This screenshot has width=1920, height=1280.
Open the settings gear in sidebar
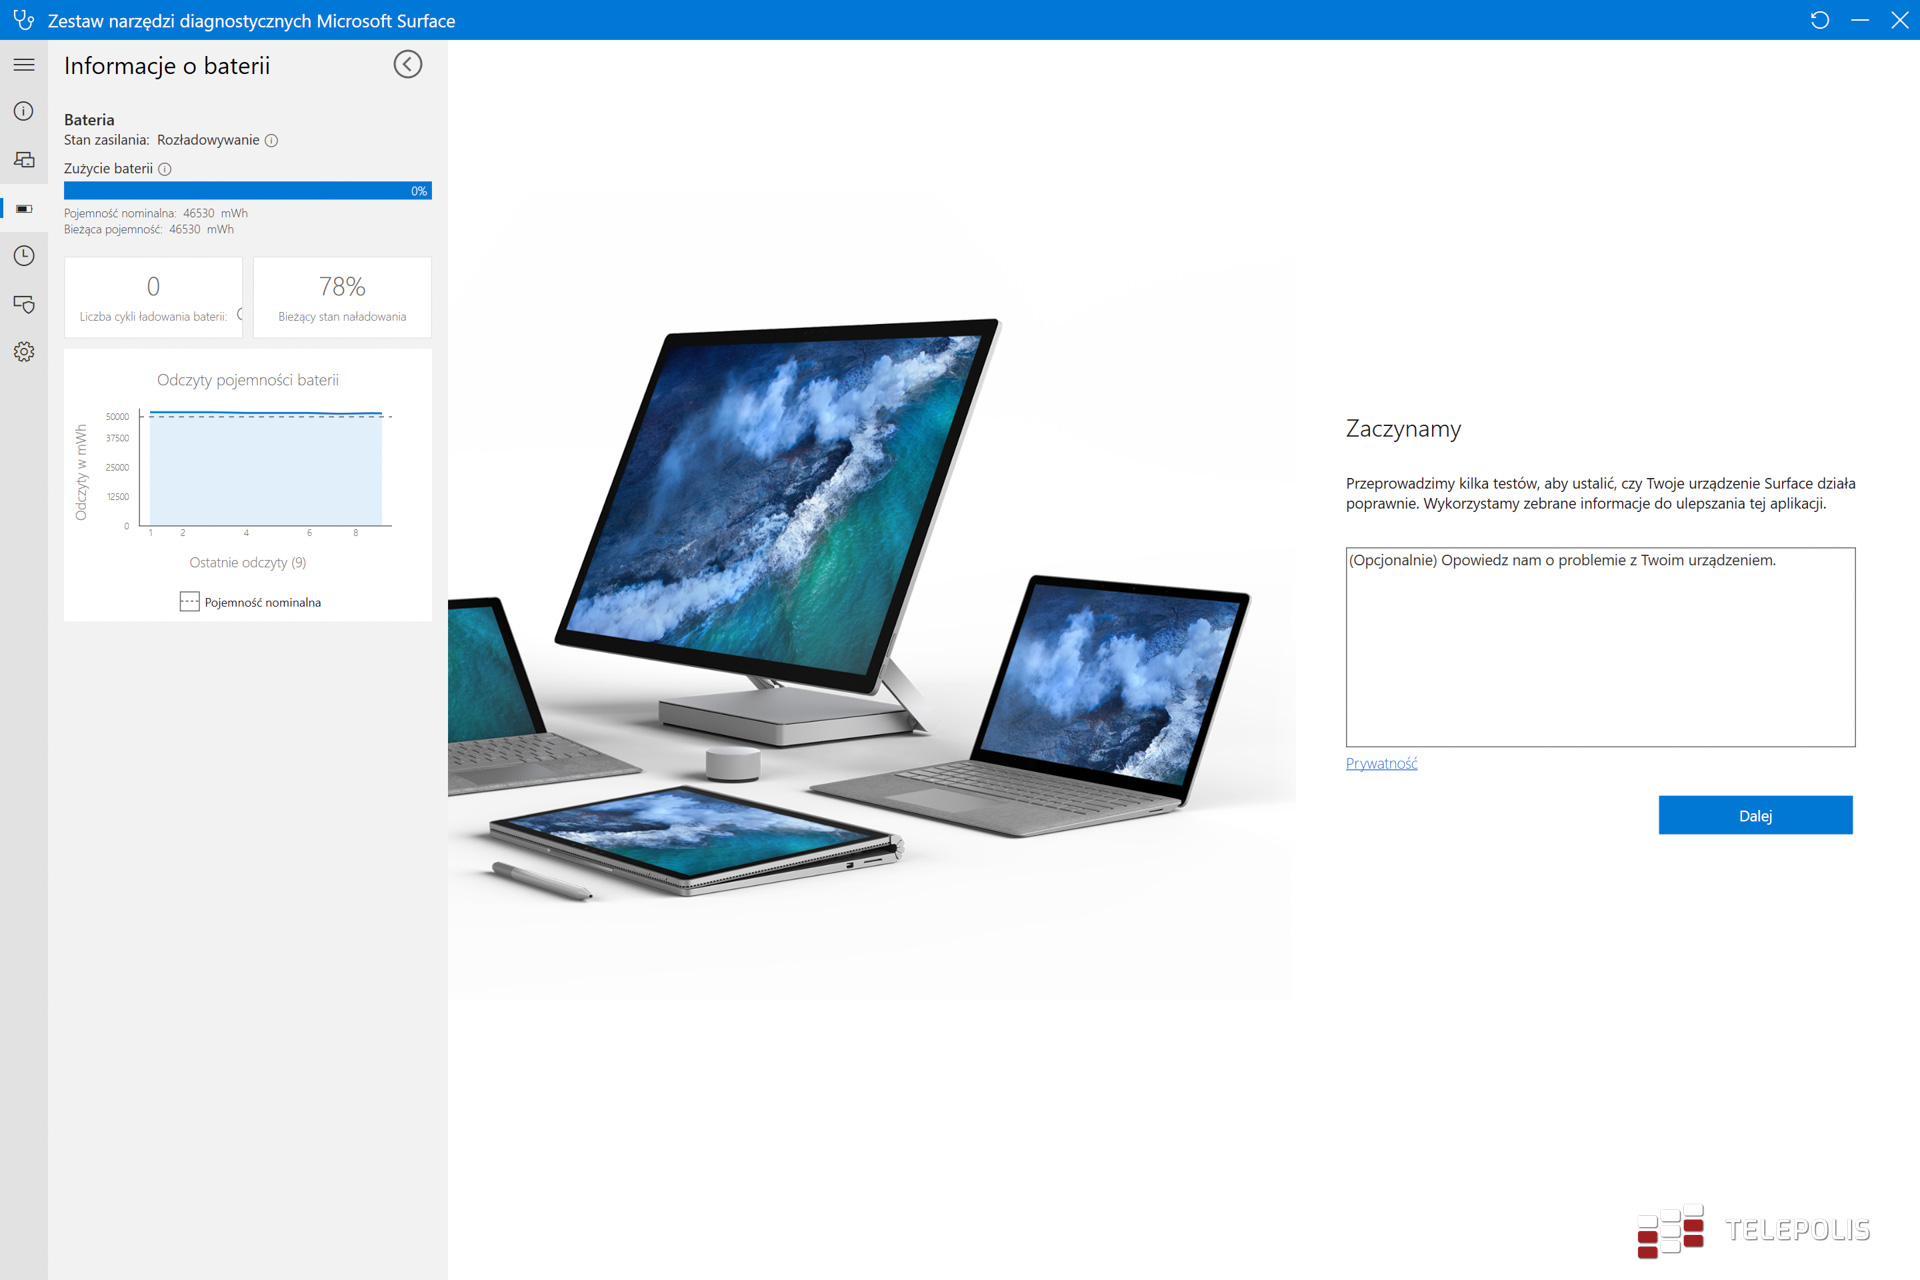pyautogui.click(x=23, y=351)
